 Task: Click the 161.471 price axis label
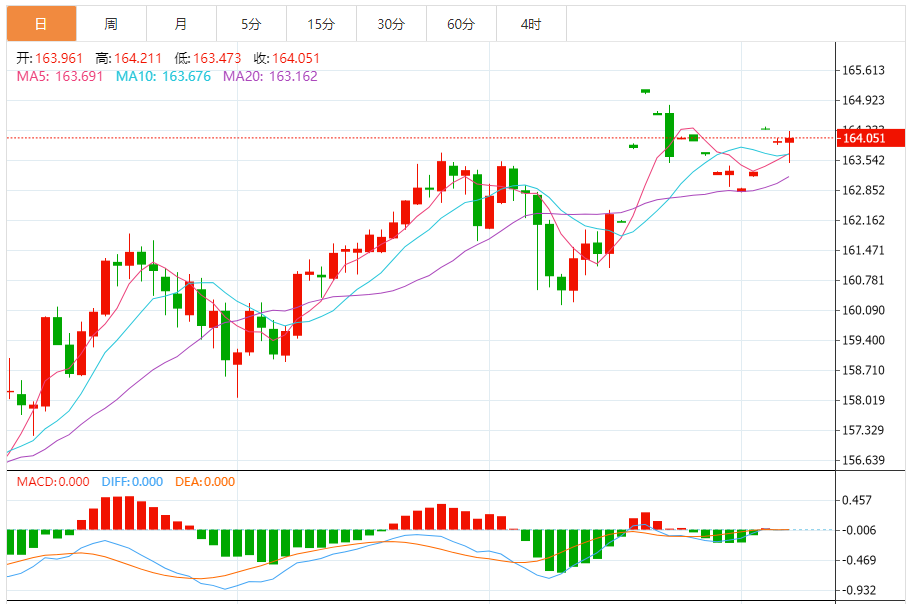click(x=863, y=250)
